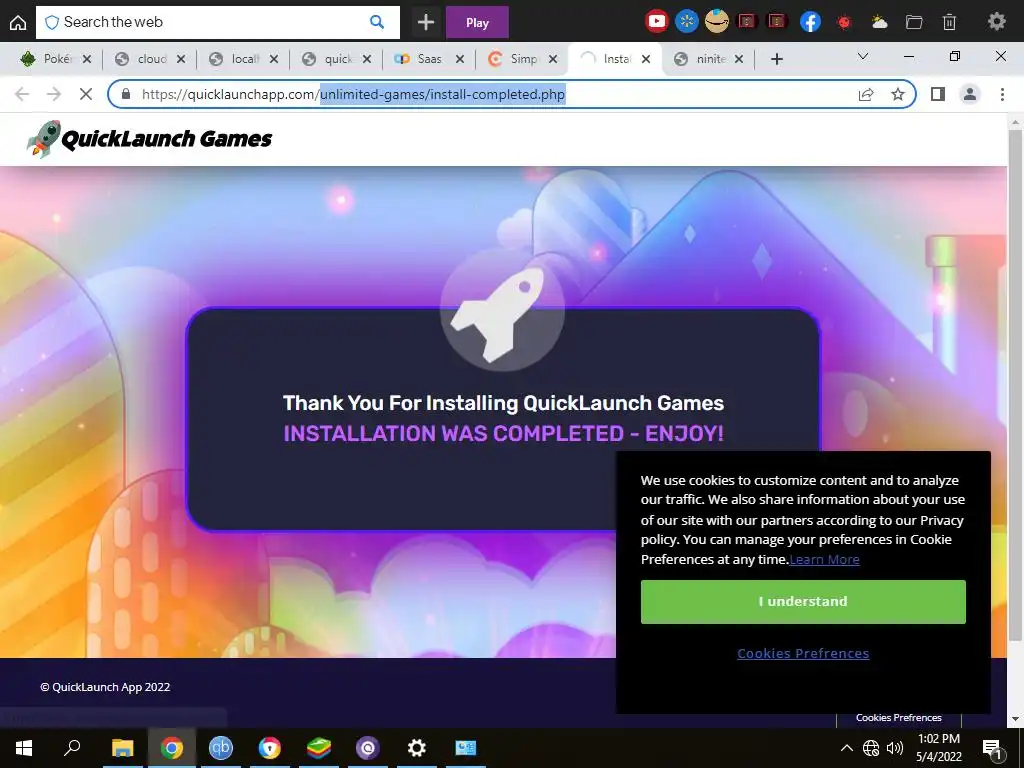Bookmark this page with star icon

(898, 94)
